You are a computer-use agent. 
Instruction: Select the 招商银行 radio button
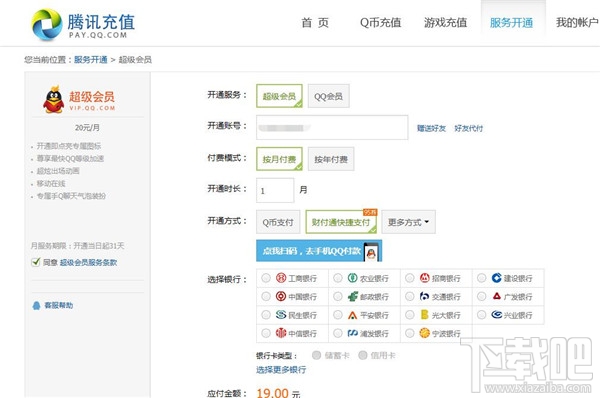pos(409,278)
